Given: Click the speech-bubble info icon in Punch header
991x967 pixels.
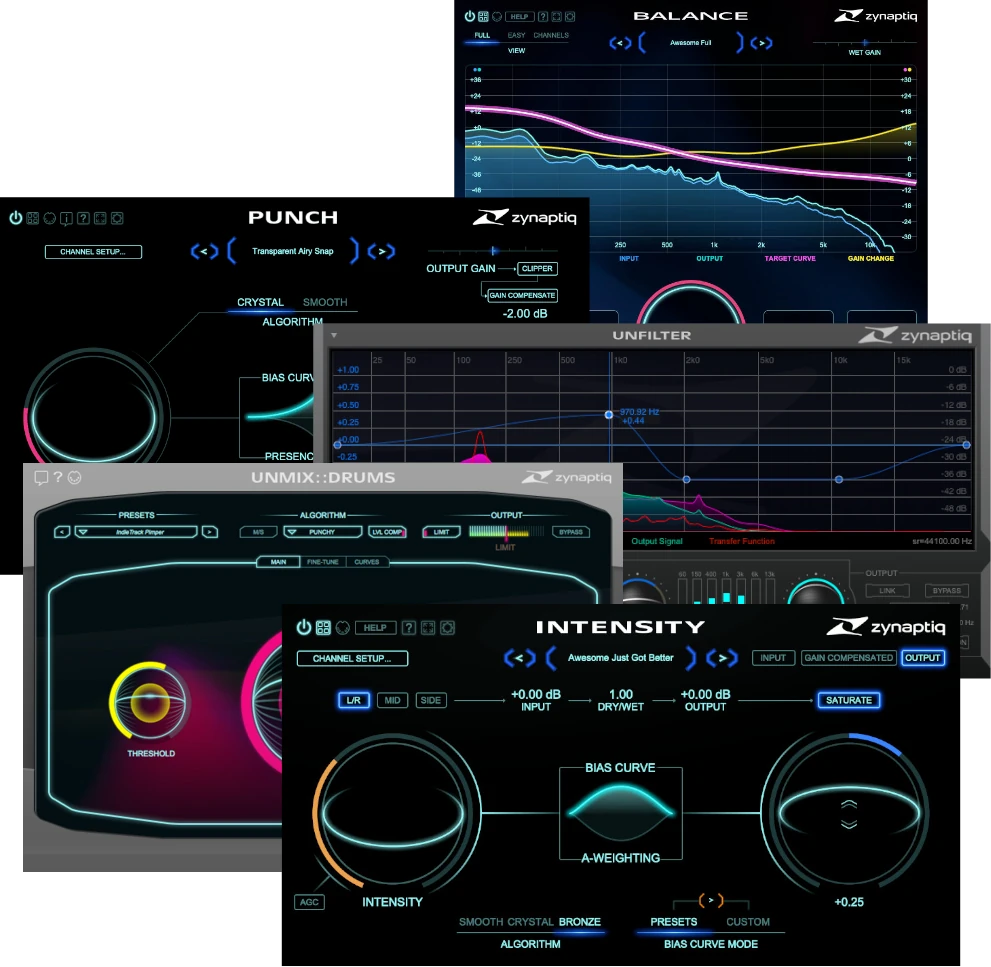Looking at the screenshot, I should (x=66, y=218).
